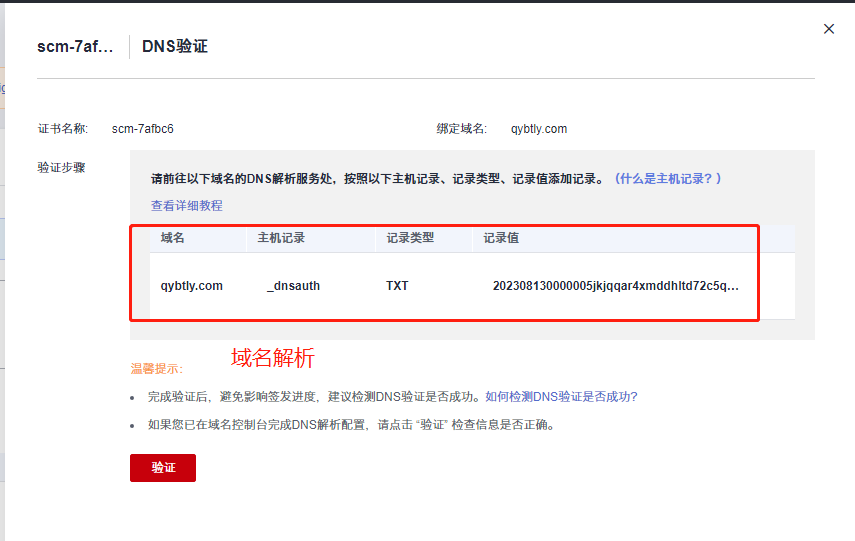Select qybtly.com in the table row
This screenshot has height=541, width=855.
coord(192,286)
